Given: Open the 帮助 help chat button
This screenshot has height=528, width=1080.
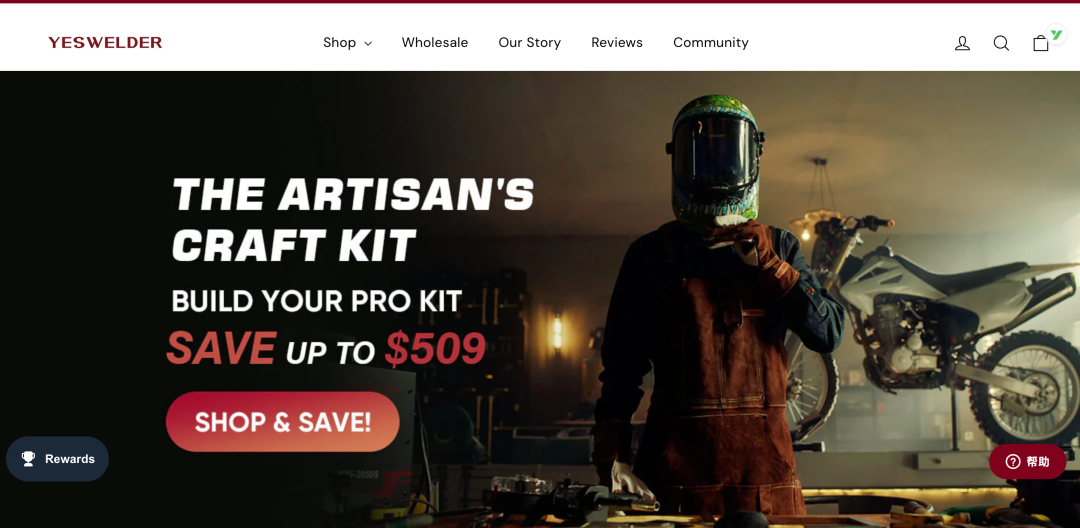Looking at the screenshot, I should (1028, 461).
